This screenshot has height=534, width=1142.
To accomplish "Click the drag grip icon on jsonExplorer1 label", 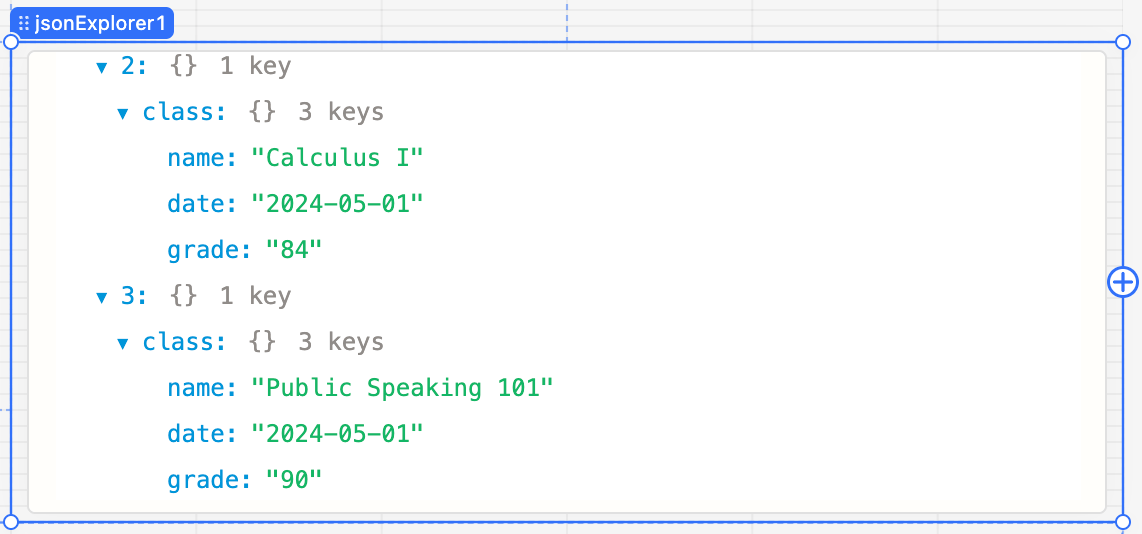I will tap(23, 23).
